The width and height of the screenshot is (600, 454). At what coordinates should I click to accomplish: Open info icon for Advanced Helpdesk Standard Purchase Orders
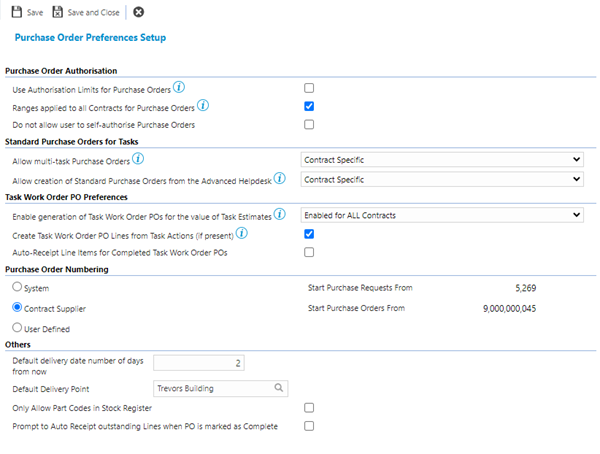click(x=279, y=177)
